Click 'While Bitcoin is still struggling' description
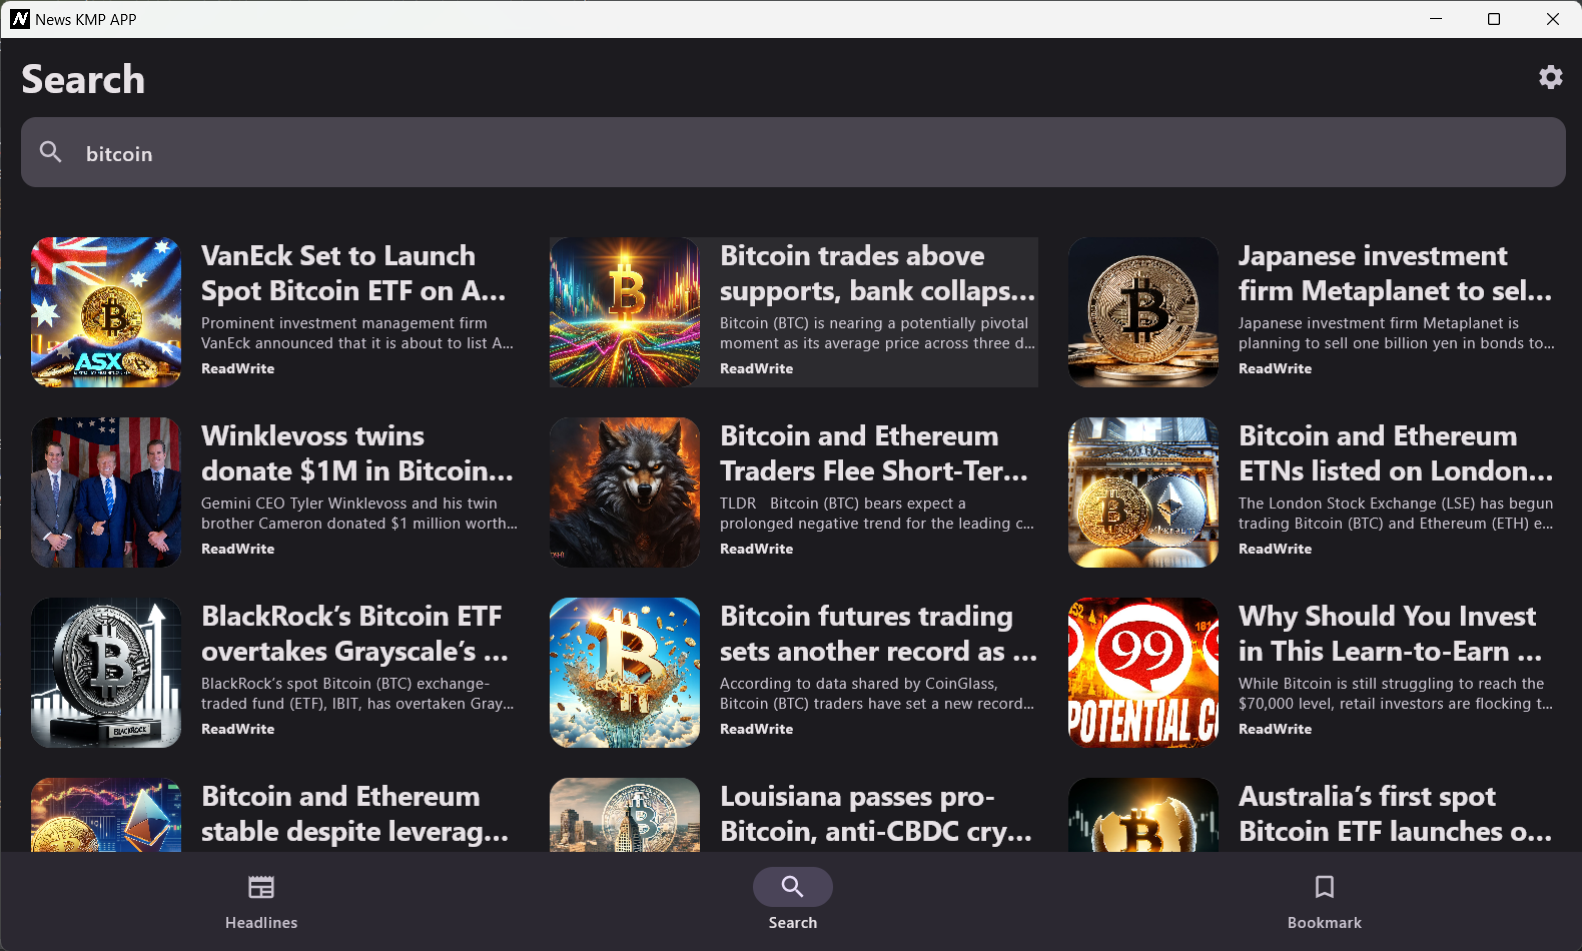The image size is (1582, 951). pyautogui.click(x=1396, y=693)
